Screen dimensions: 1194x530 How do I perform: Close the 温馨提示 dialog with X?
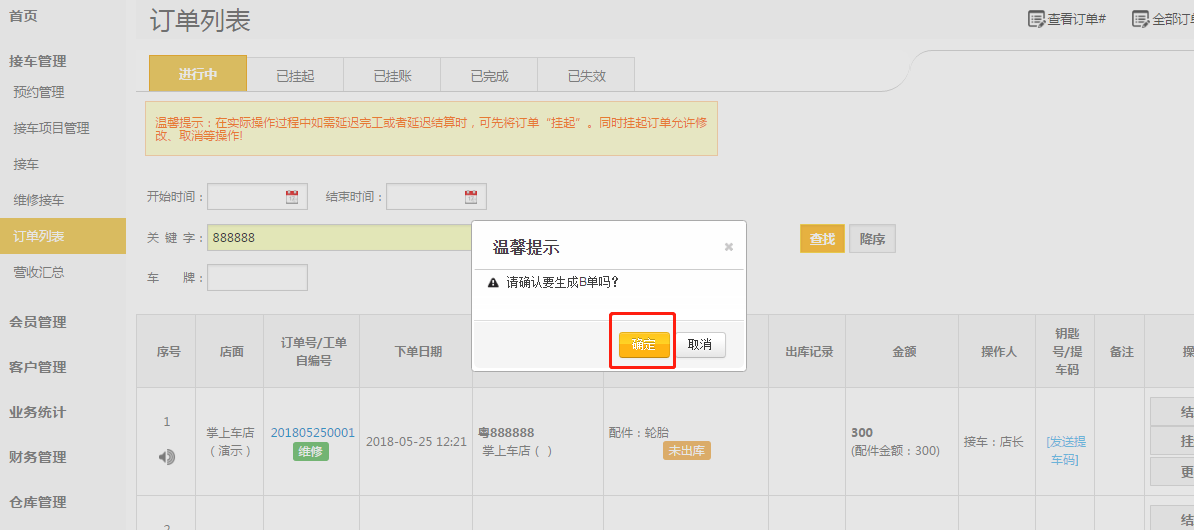tap(729, 247)
